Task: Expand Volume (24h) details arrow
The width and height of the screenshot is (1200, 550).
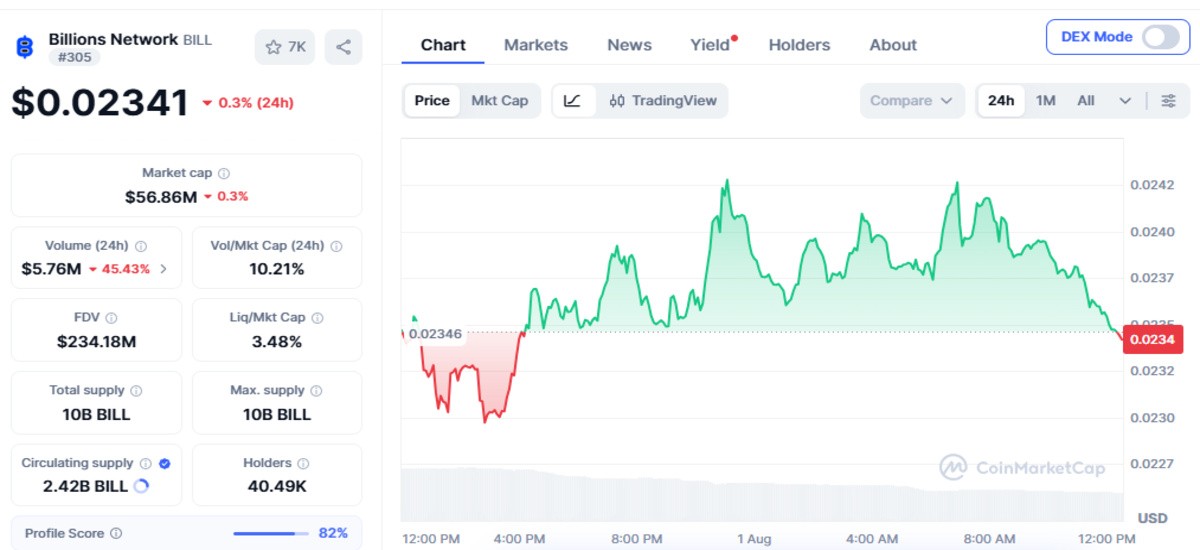Action: [x=164, y=269]
